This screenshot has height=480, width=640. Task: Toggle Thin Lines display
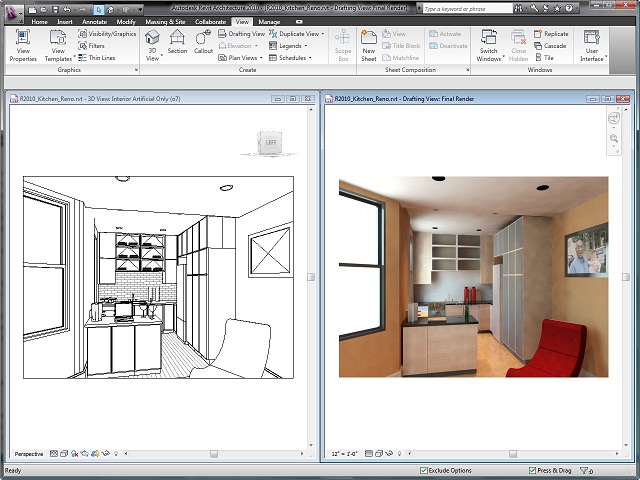(97, 58)
